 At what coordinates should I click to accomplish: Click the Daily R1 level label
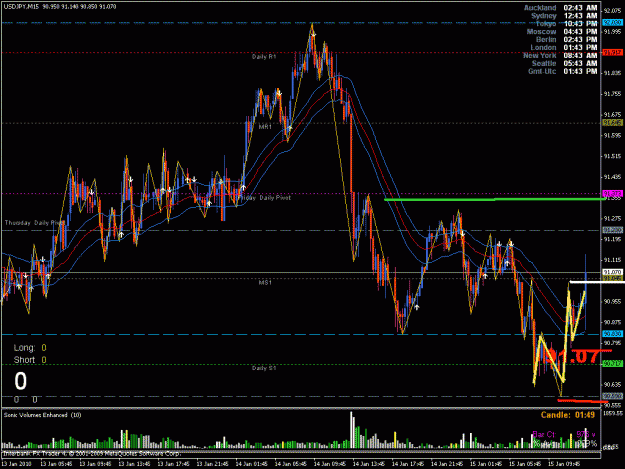(264, 57)
